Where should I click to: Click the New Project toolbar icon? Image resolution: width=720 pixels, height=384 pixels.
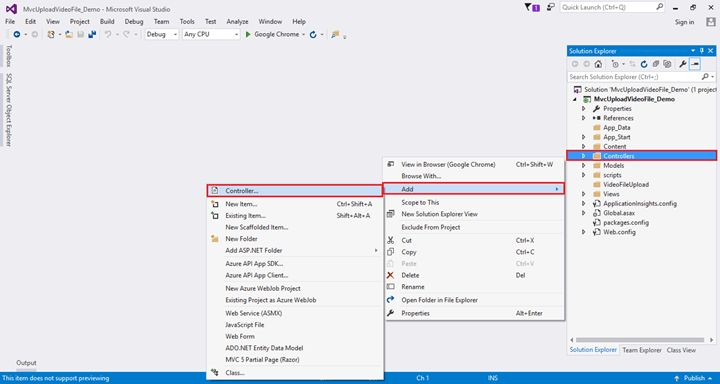(x=51, y=34)
